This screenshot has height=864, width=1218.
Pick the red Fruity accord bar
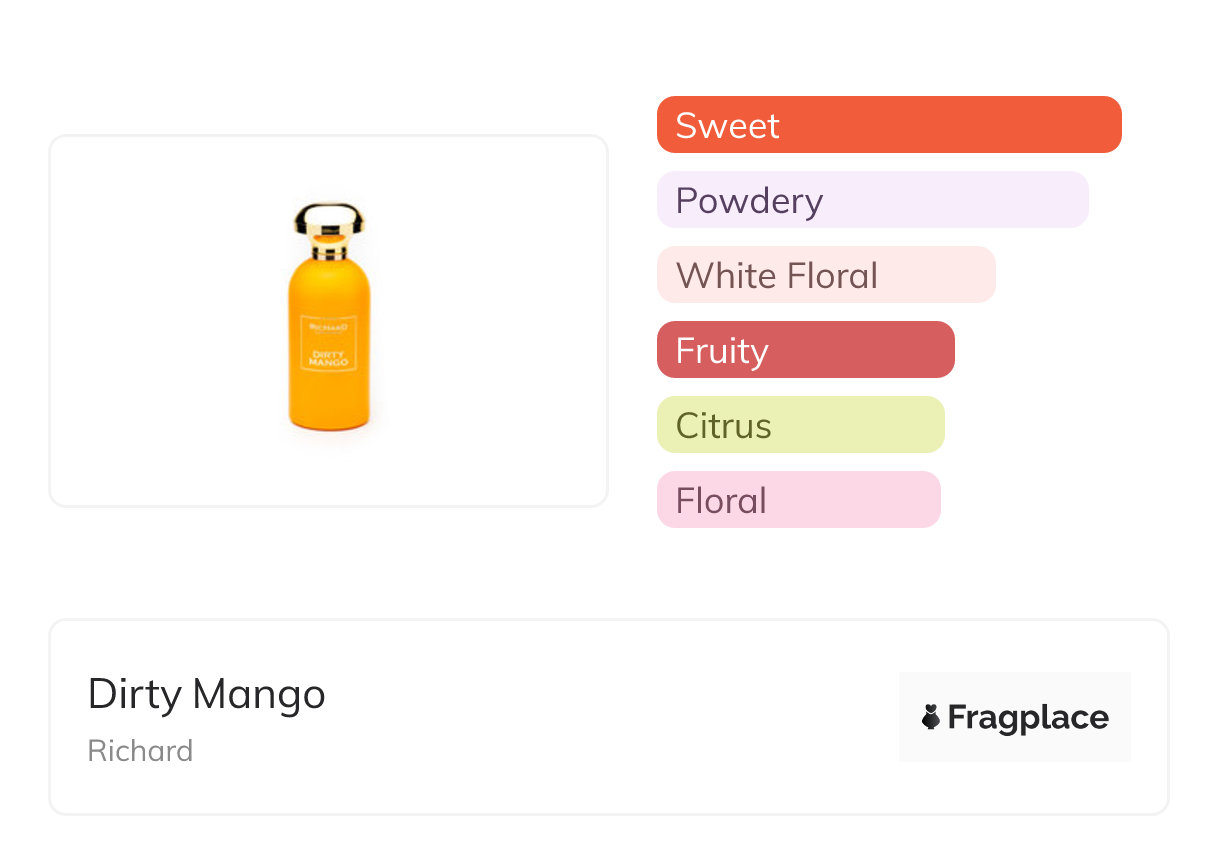[805, 350]
